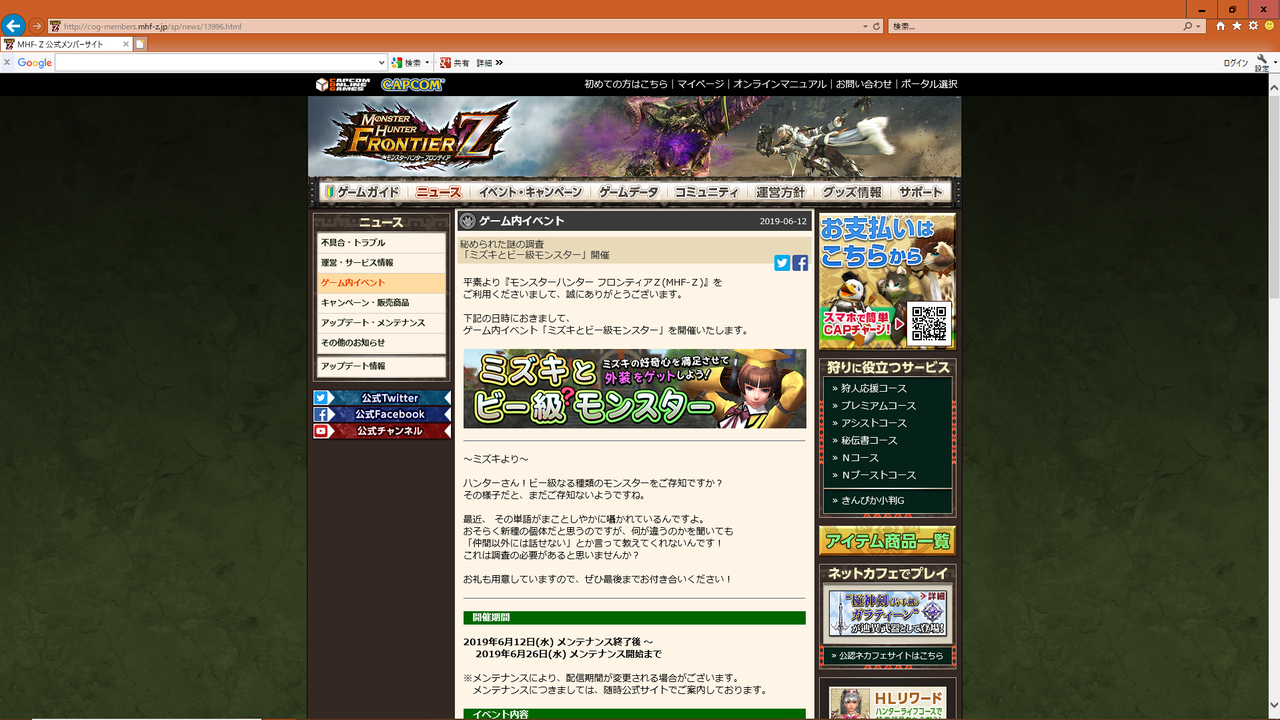Viewport: 1280px width, 720px height.
Task: Click the URL address field
Action: (455, 26)
